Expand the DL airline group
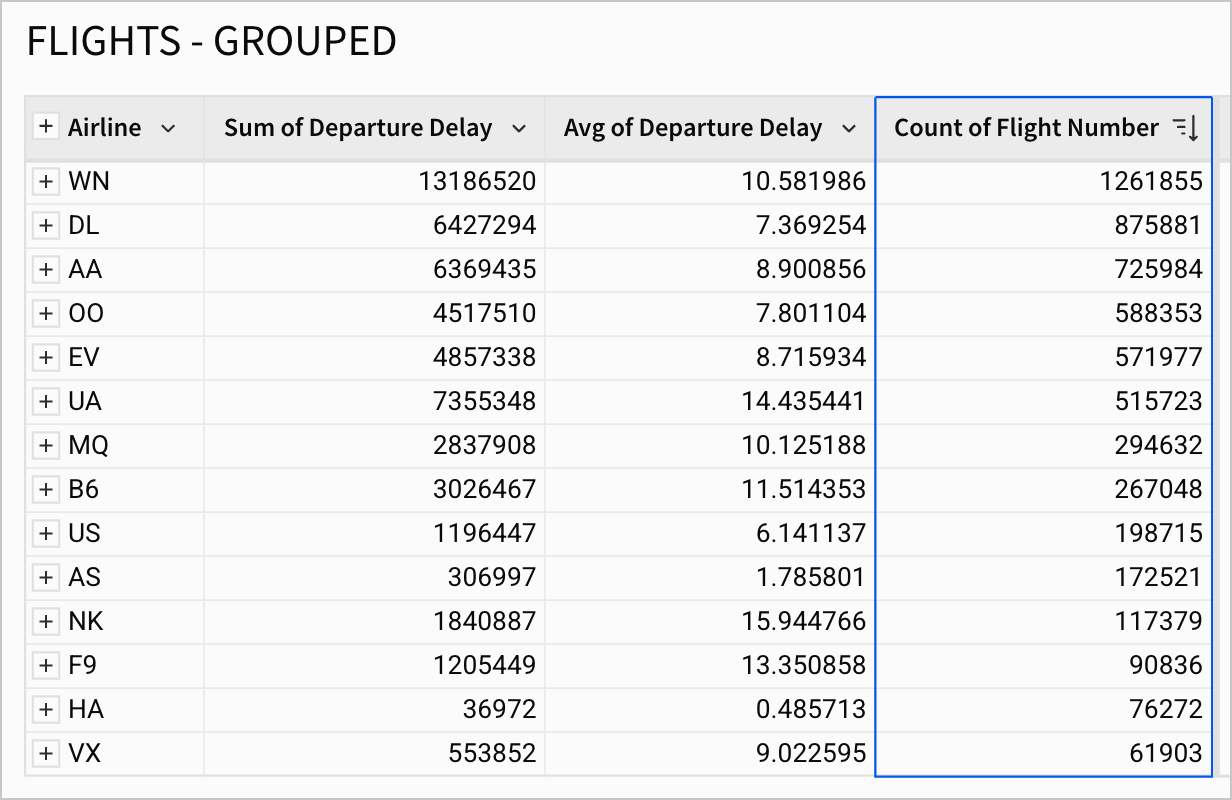Image resolution: width=1232 pixels, height=800 pixels. point(45,226)
